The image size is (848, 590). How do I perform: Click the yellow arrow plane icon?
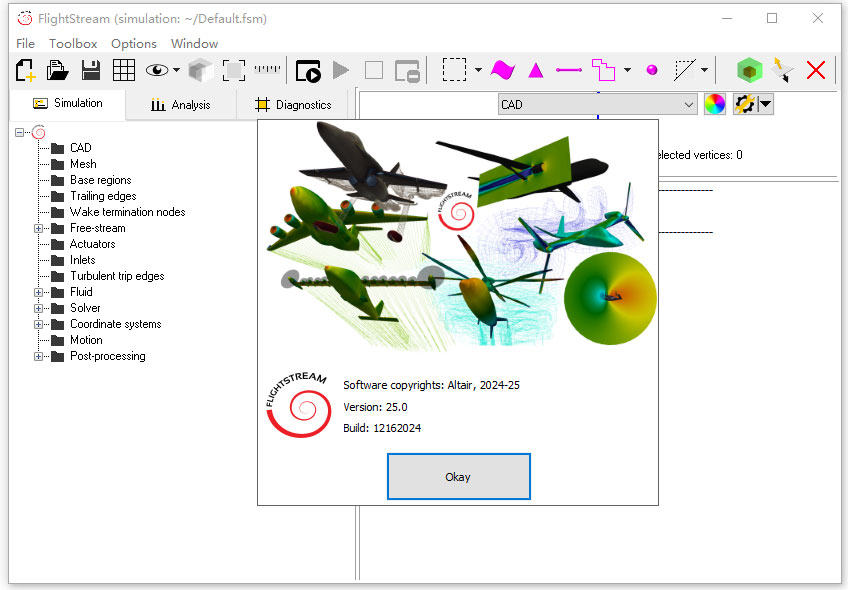click(x=783, y=70)
